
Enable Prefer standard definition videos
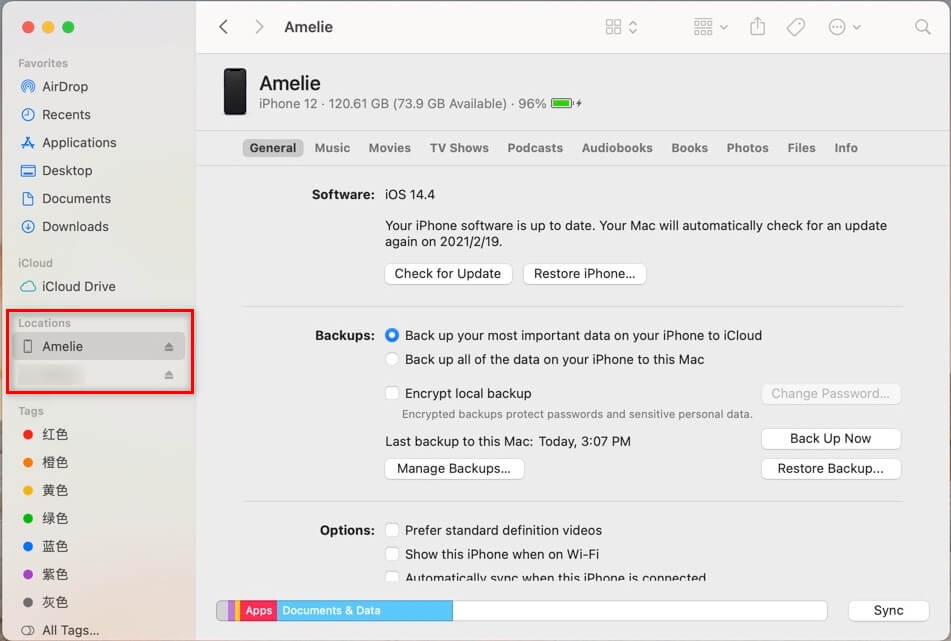point(392,530)
